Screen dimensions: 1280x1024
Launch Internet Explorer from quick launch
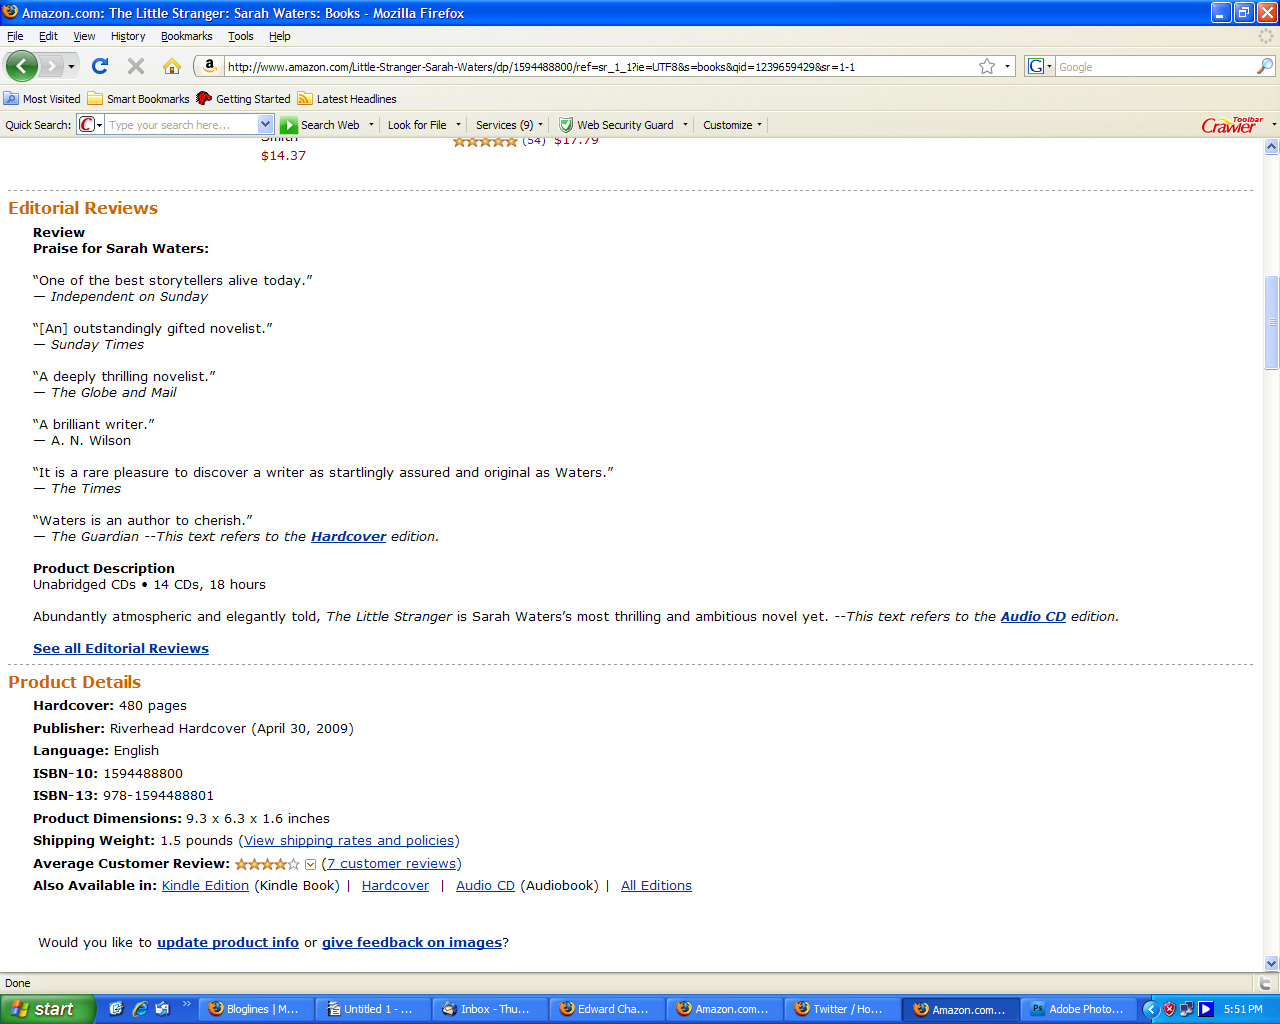coord(139,1009)
